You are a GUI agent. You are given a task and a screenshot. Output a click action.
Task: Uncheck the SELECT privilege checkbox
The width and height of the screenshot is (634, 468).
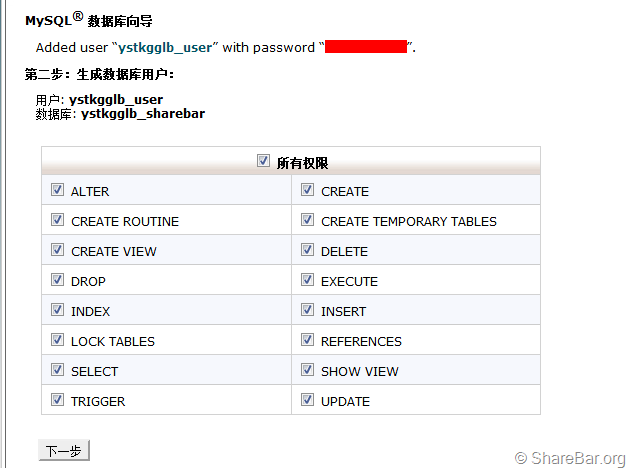tap(55, 370)
